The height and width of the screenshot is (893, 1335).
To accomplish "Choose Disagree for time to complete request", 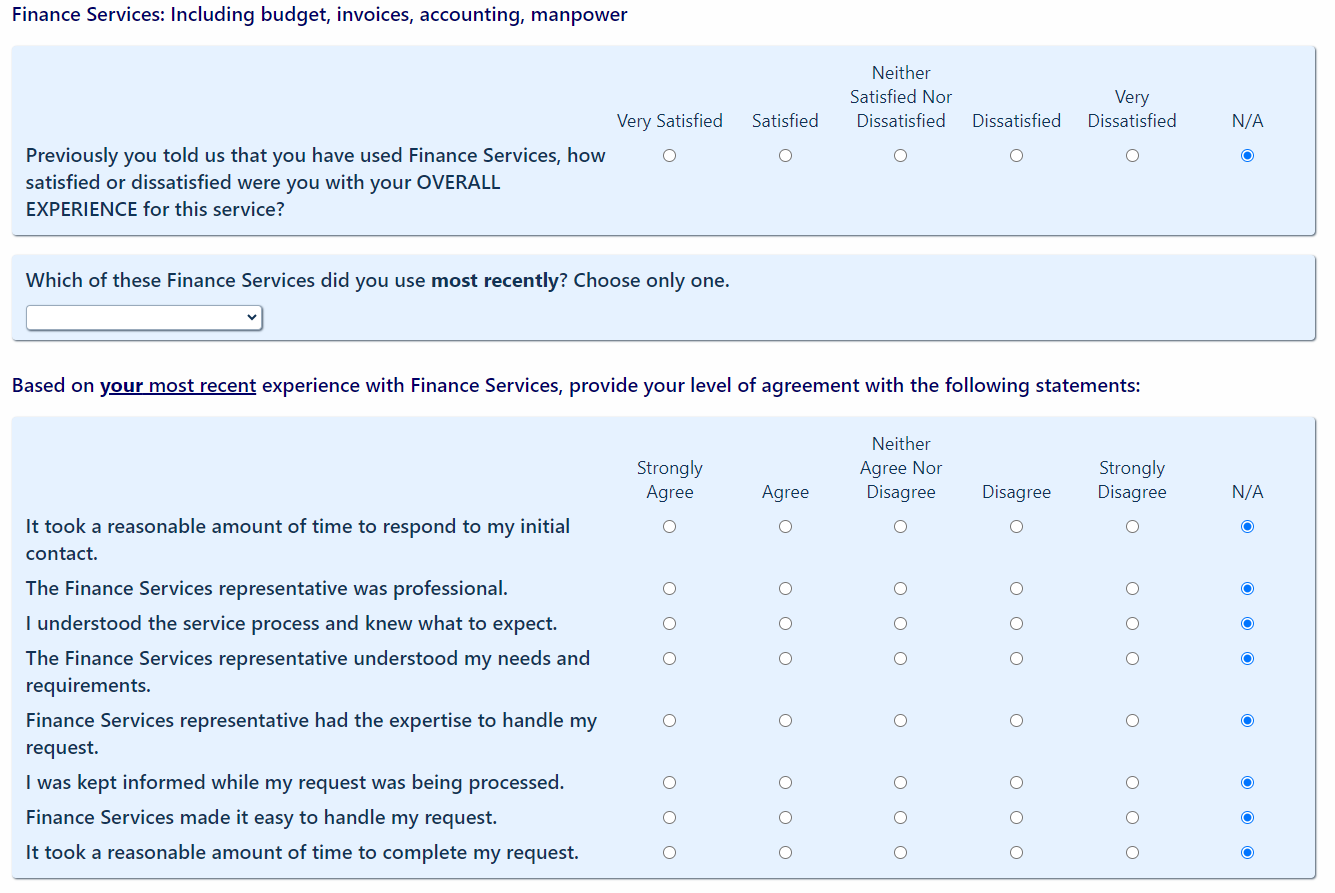I will [1016, 853].
